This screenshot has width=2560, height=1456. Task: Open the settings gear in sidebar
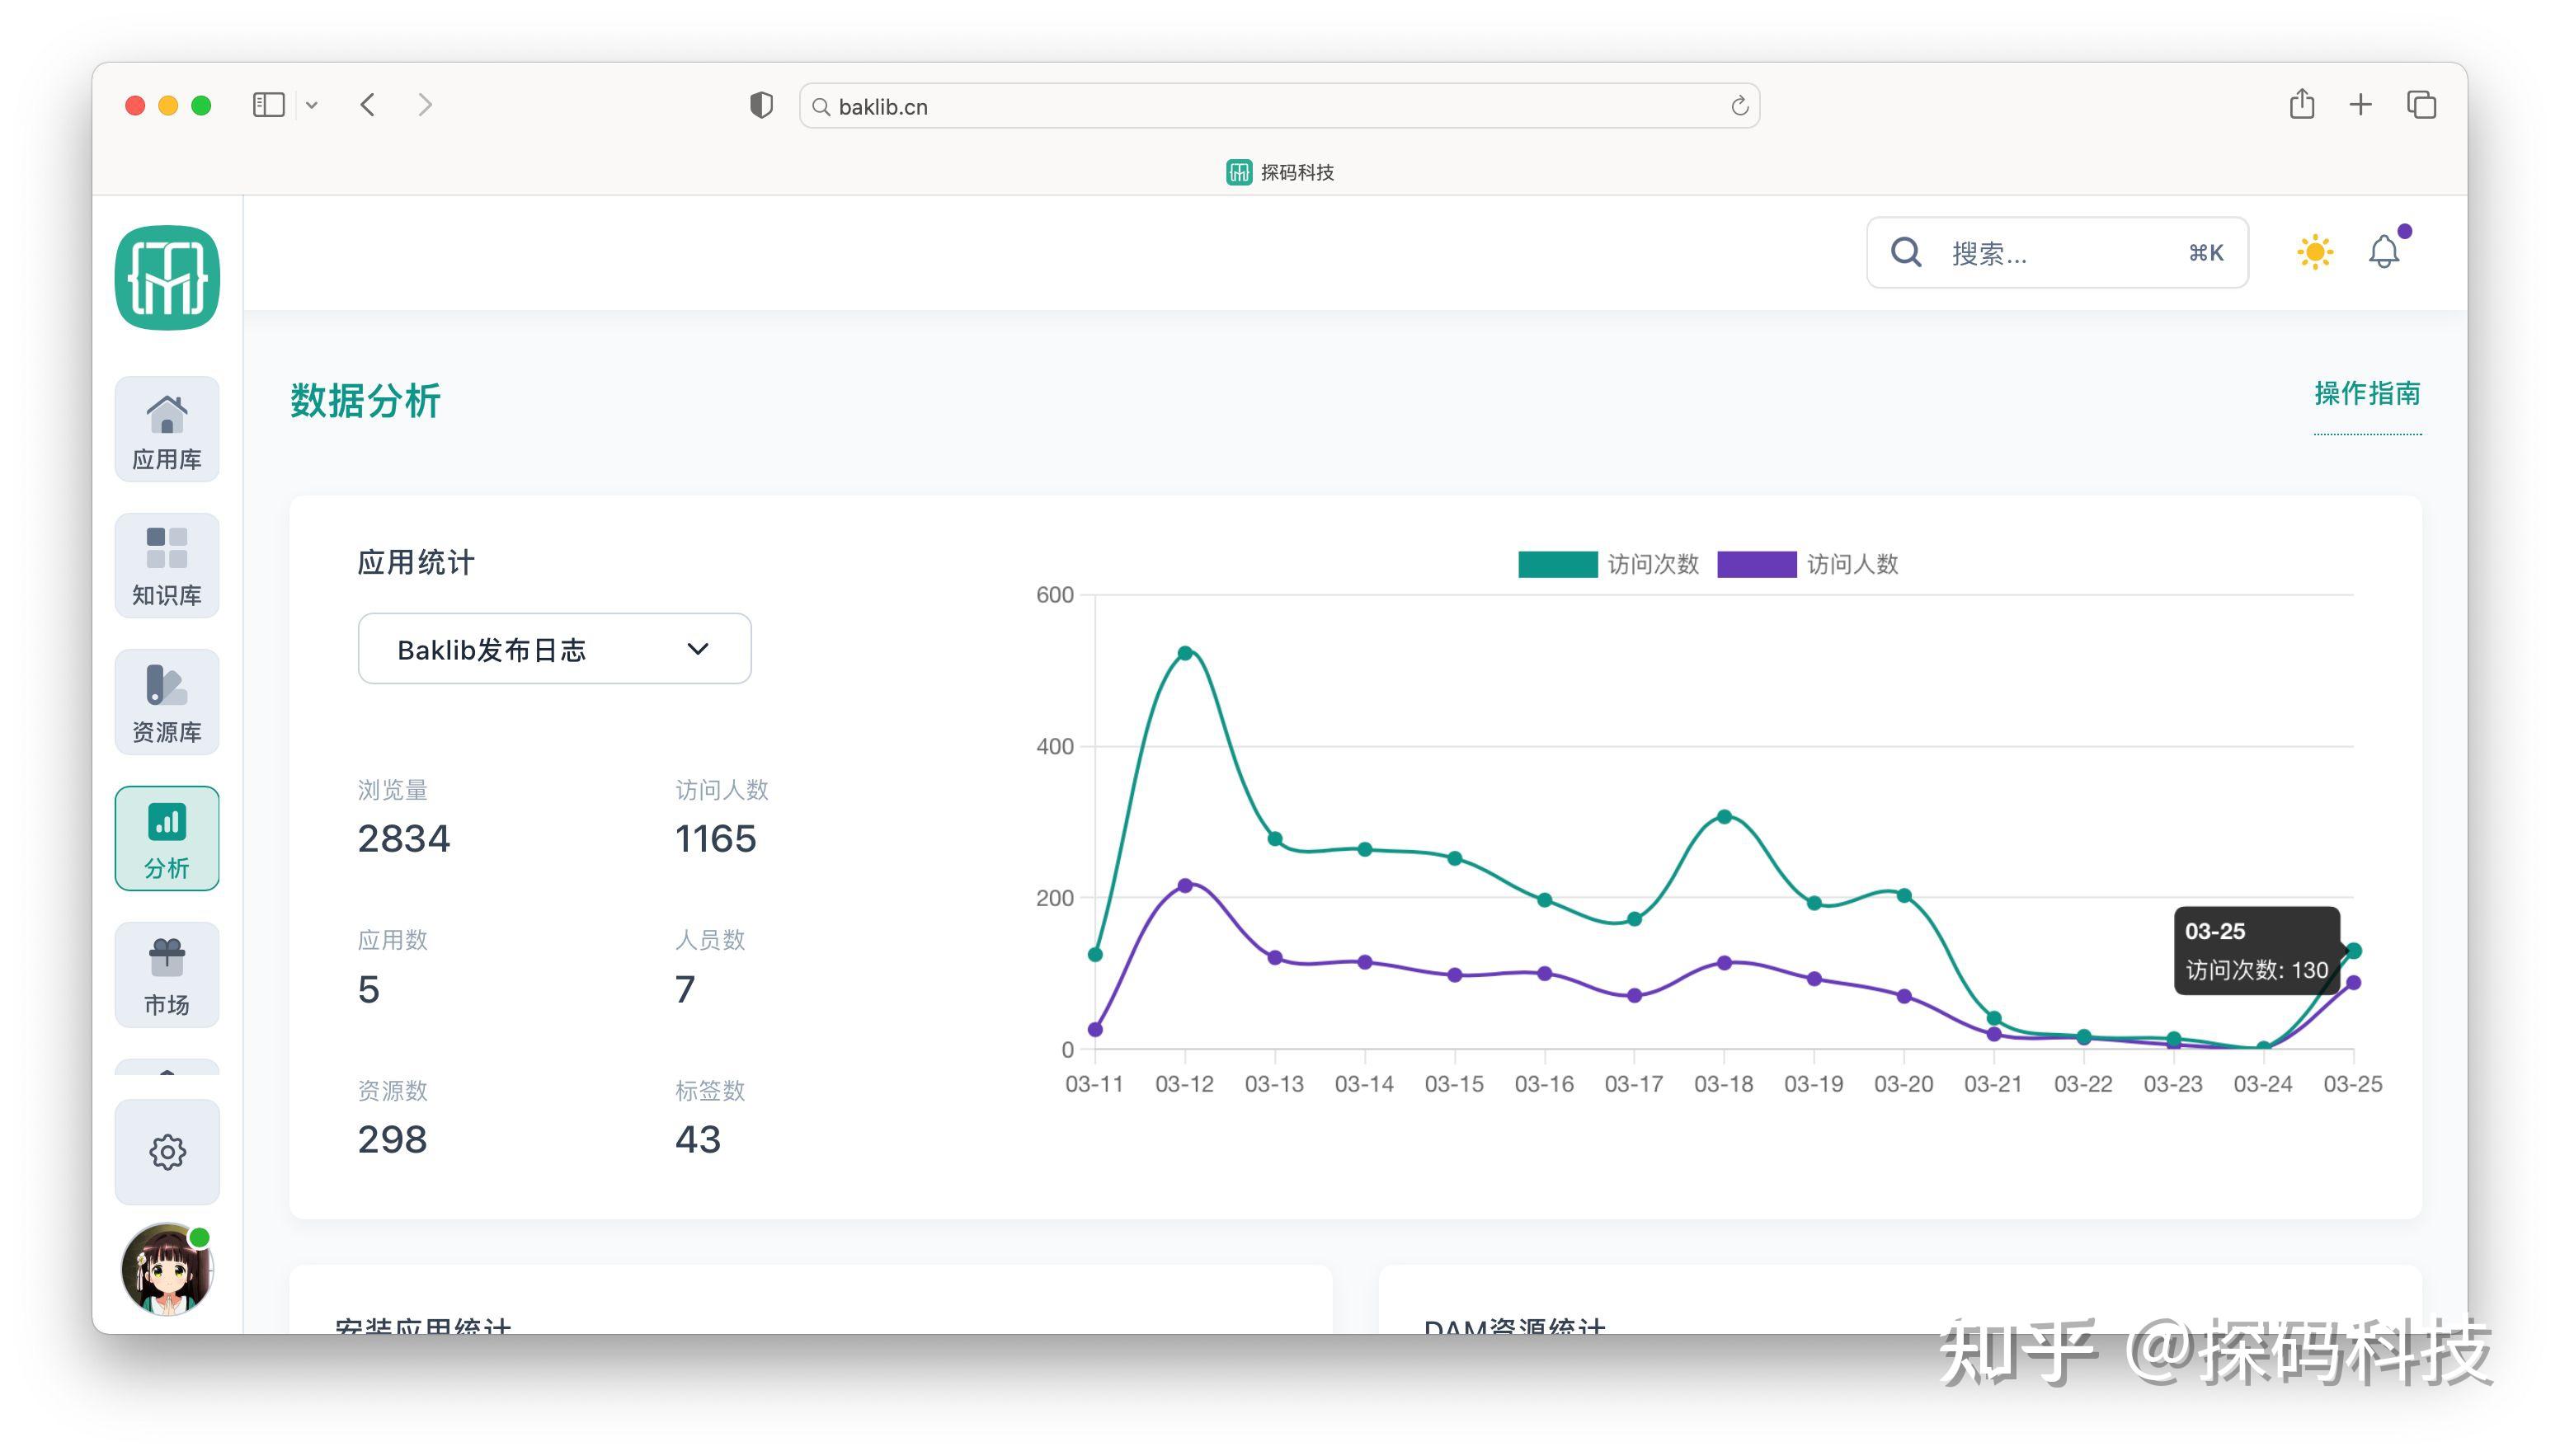(167, 1152)
